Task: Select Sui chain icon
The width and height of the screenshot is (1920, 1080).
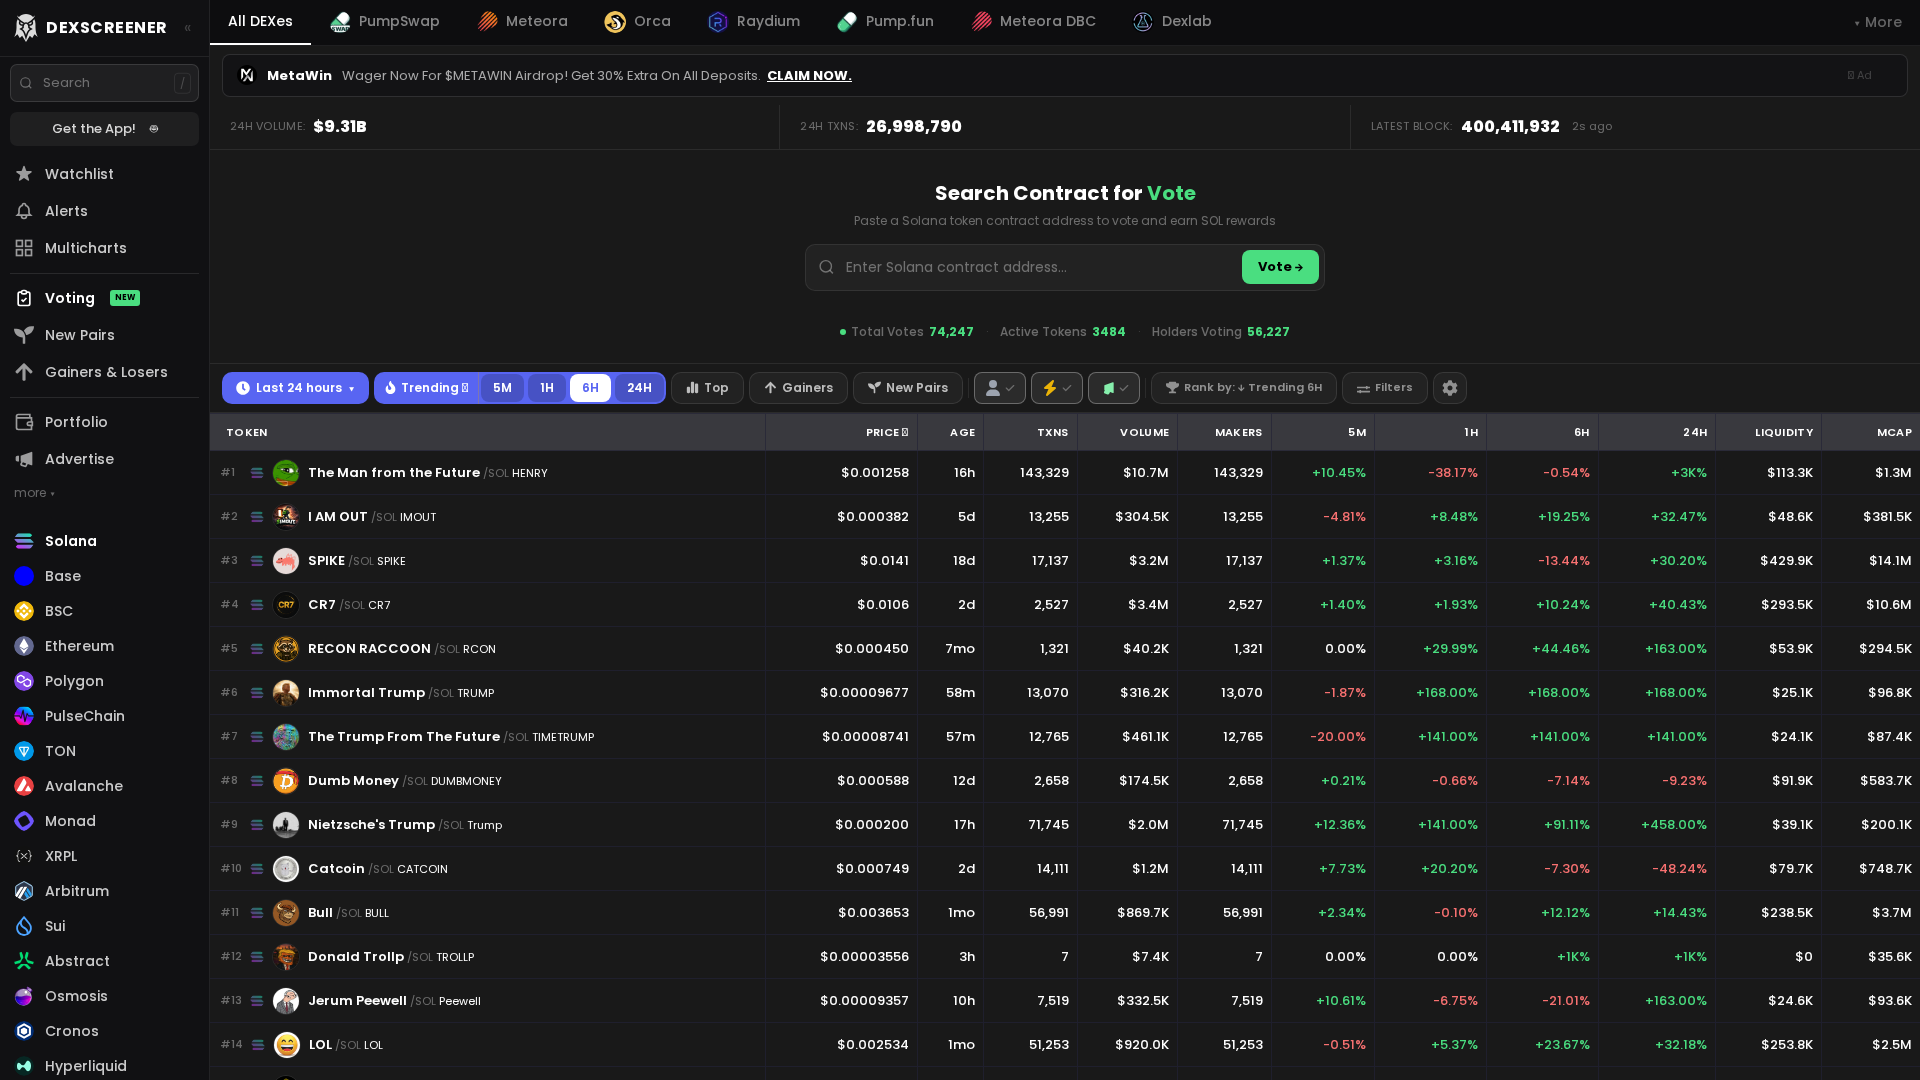Action: click(24, 926)
